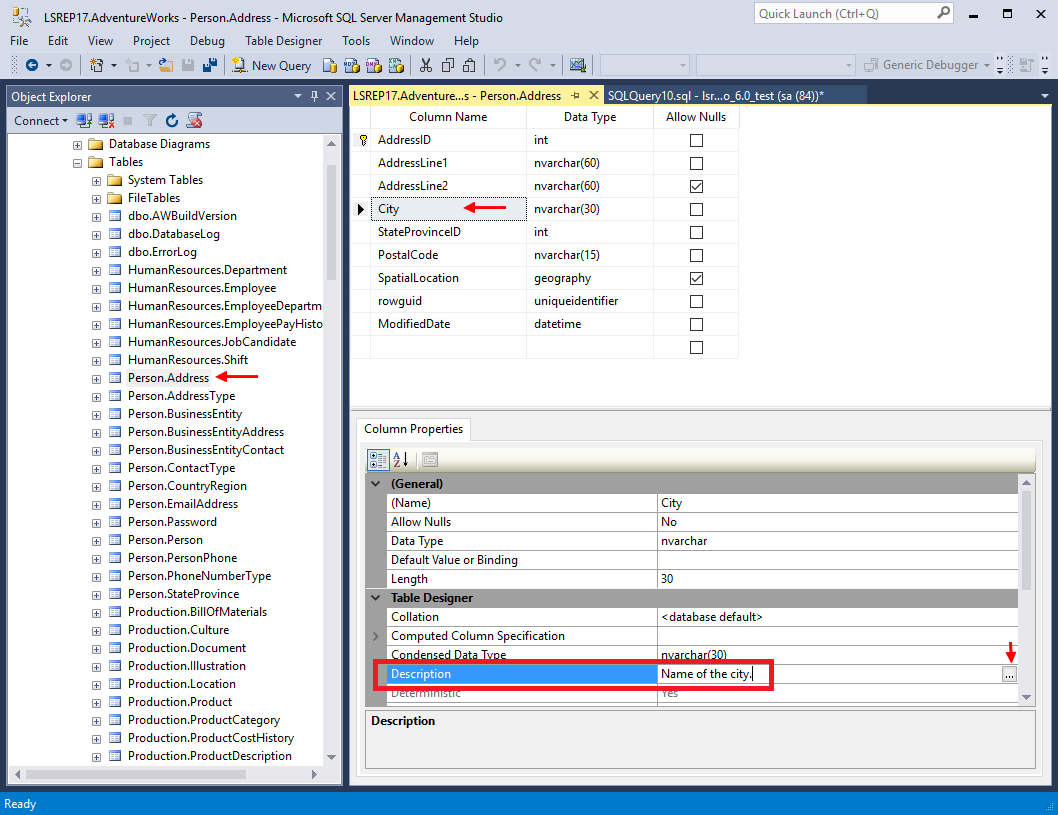Enable Allow Nulls for City column
This screenshot has width=1058, height=815.
click(695, 208)
